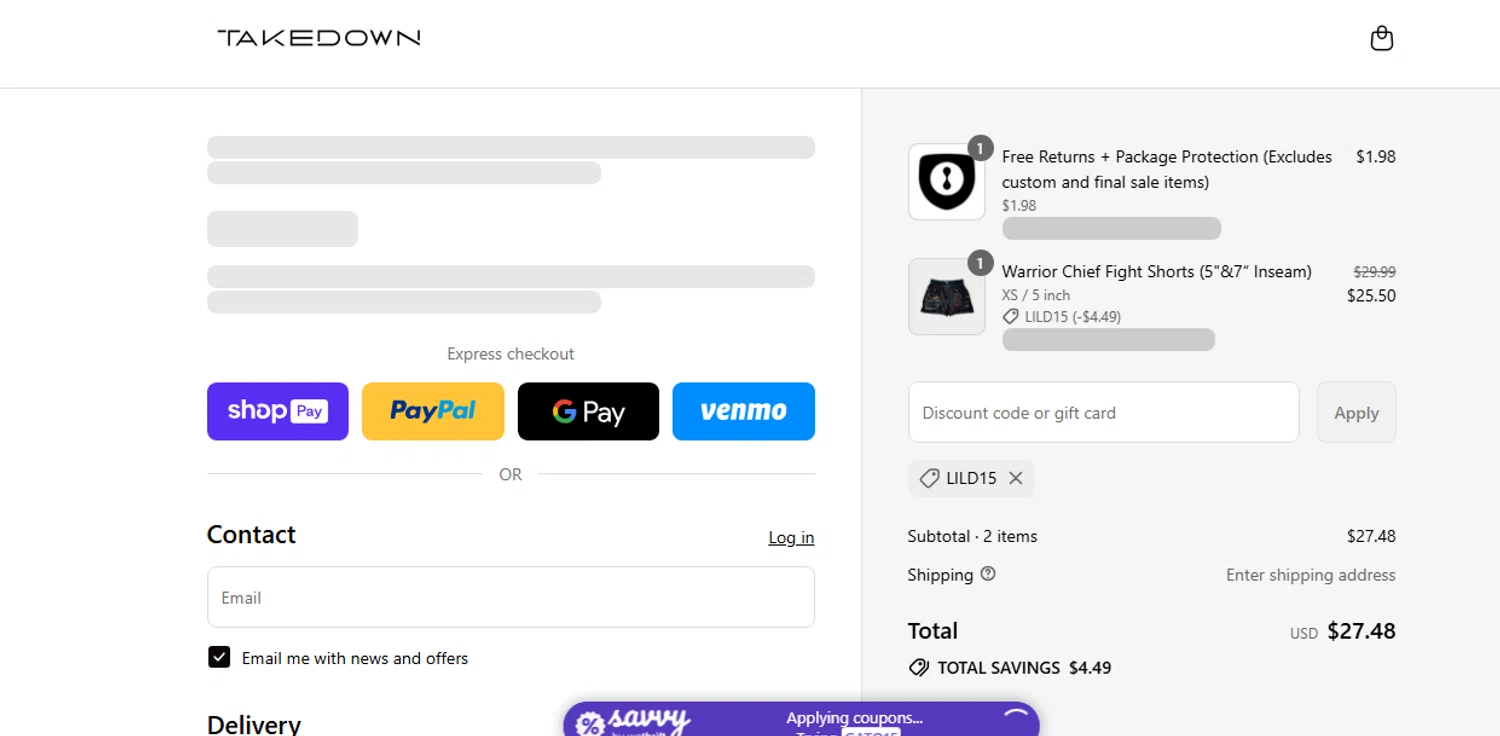Image resolution: width=1500 pixels, height=736 pixels.
Task: Uncheck Email me with news and offers
Action: (x=219, y=657)
